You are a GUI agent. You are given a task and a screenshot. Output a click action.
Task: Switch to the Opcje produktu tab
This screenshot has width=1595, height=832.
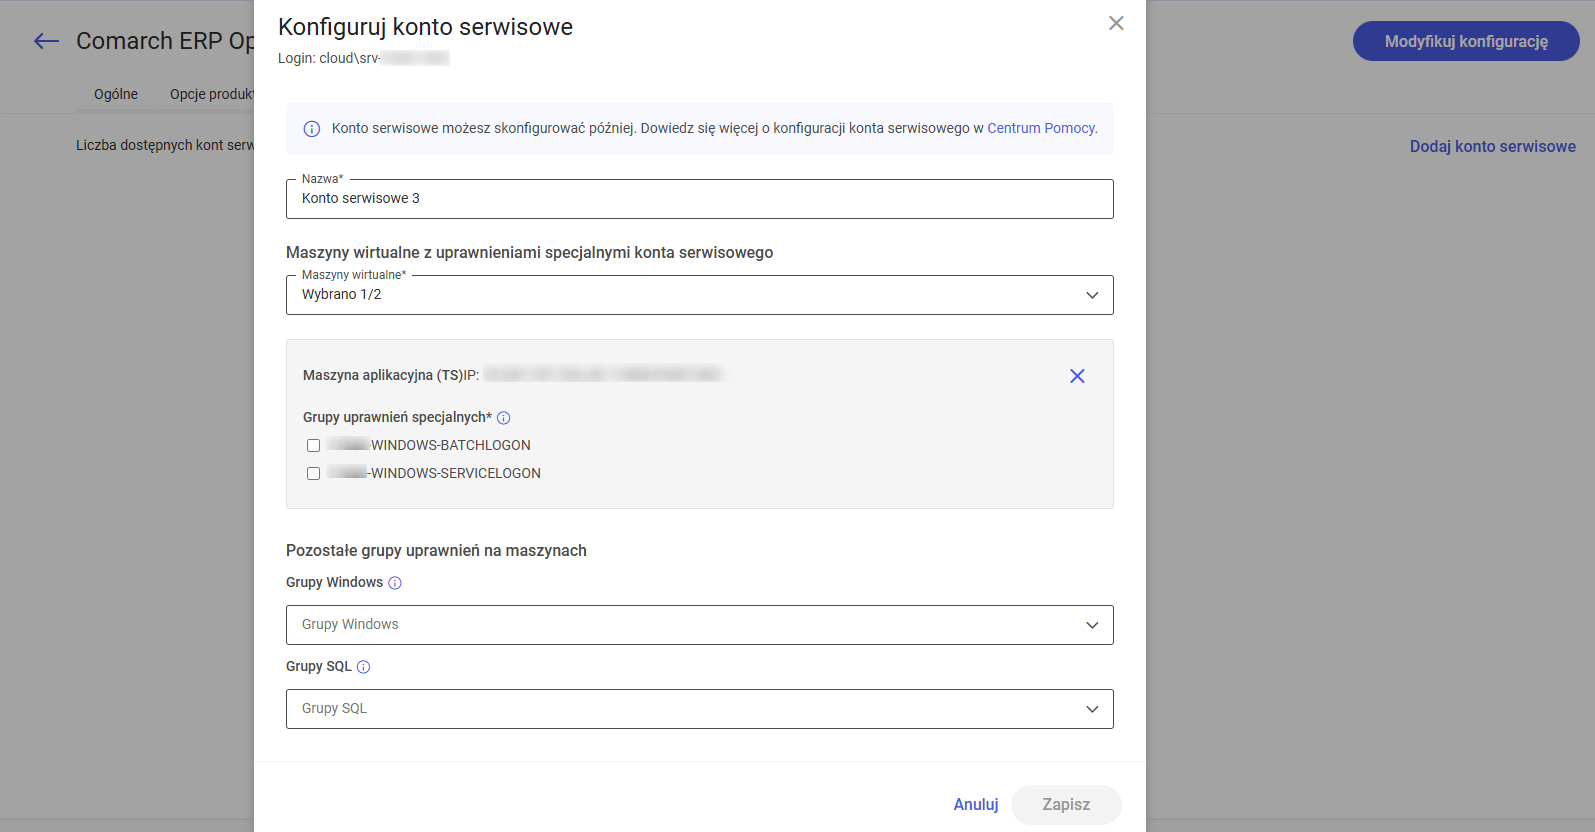211,94
